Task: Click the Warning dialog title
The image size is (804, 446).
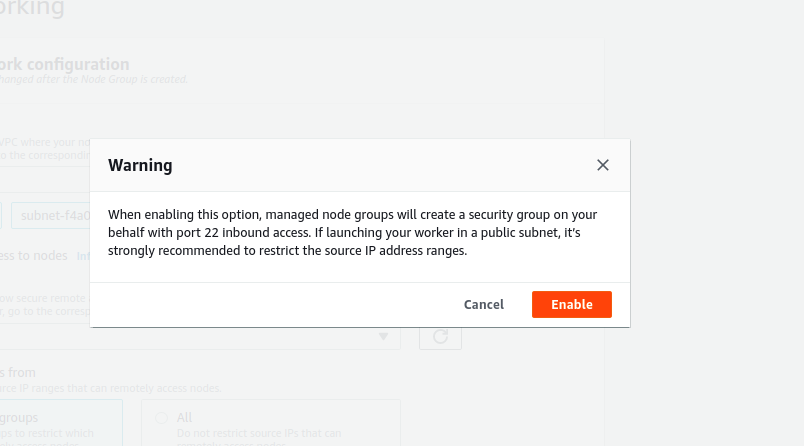Action: (x=140, y=165)
